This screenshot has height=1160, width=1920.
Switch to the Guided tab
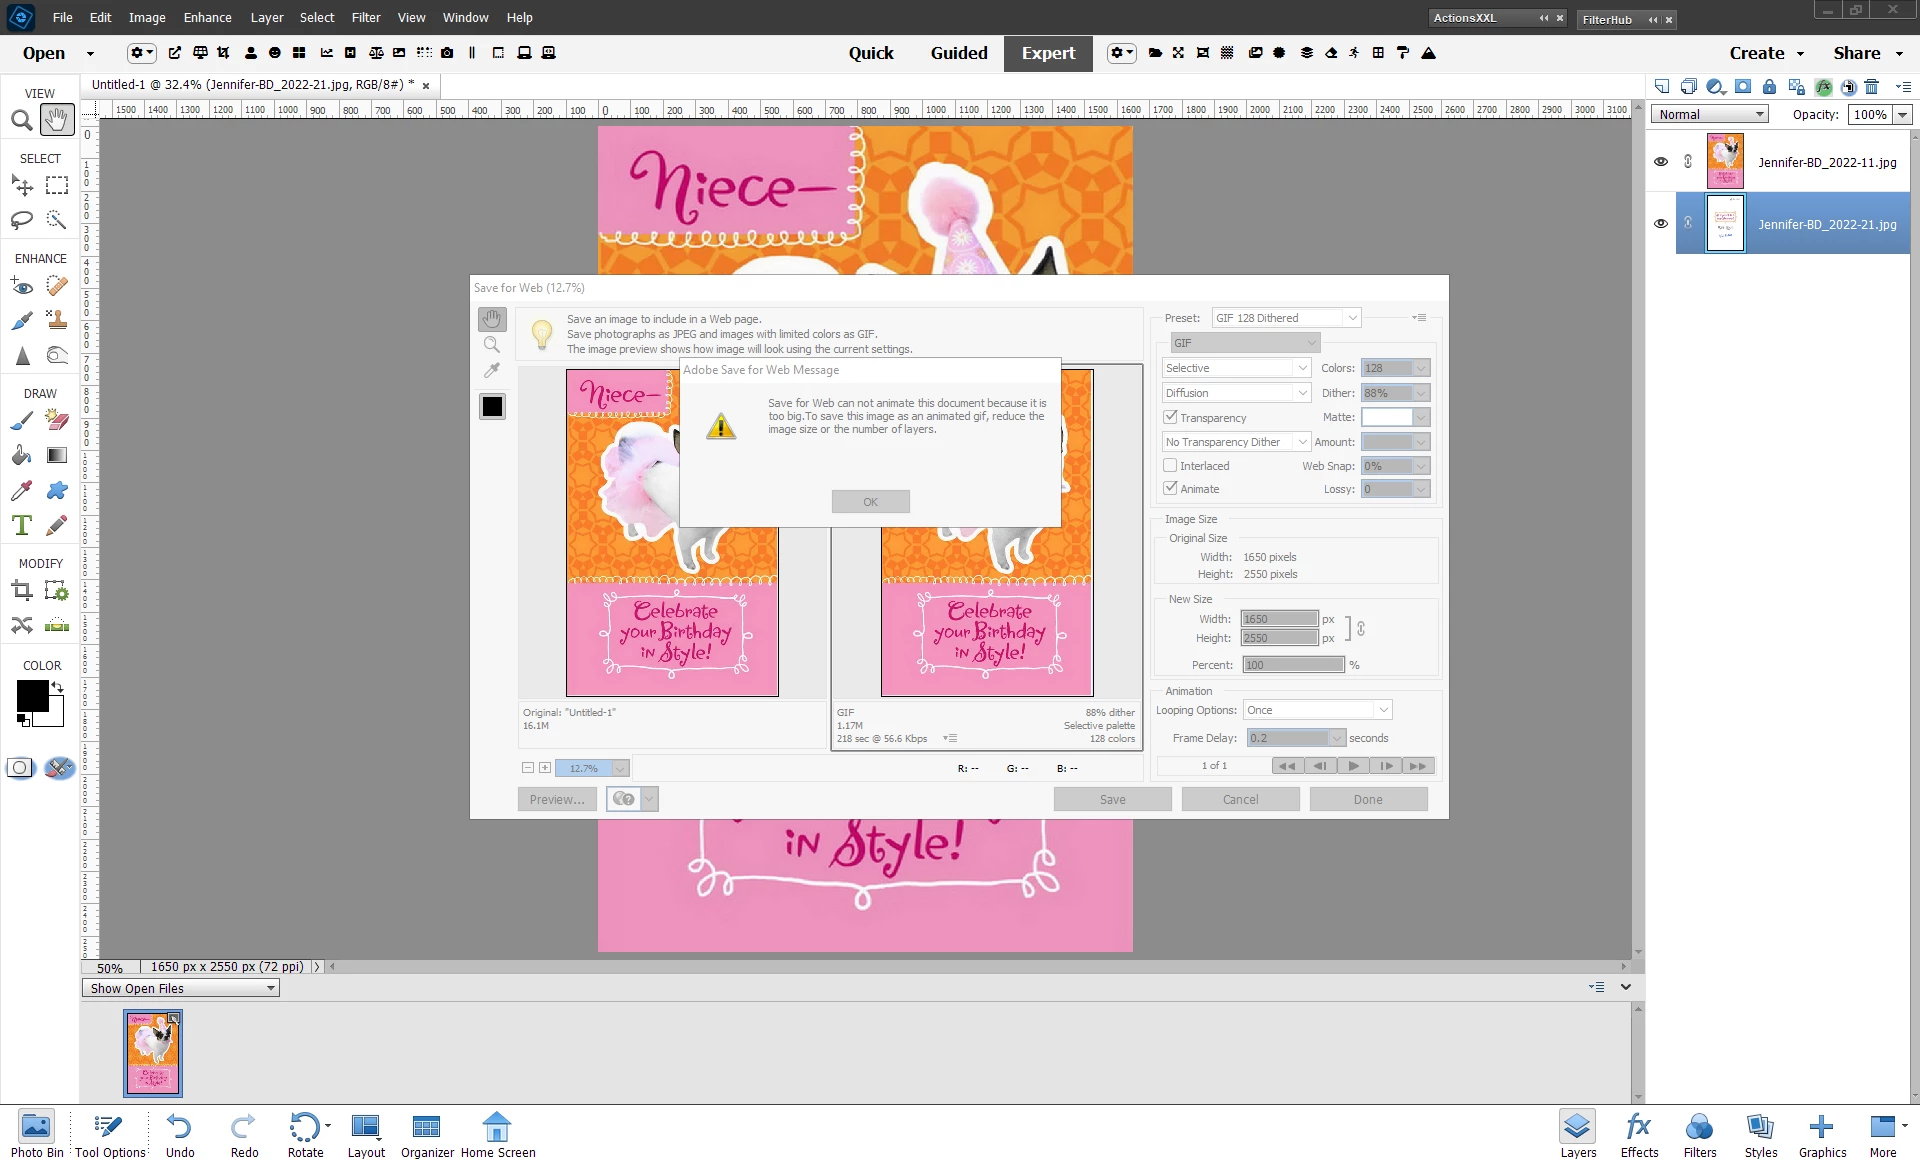click(958, 53)
